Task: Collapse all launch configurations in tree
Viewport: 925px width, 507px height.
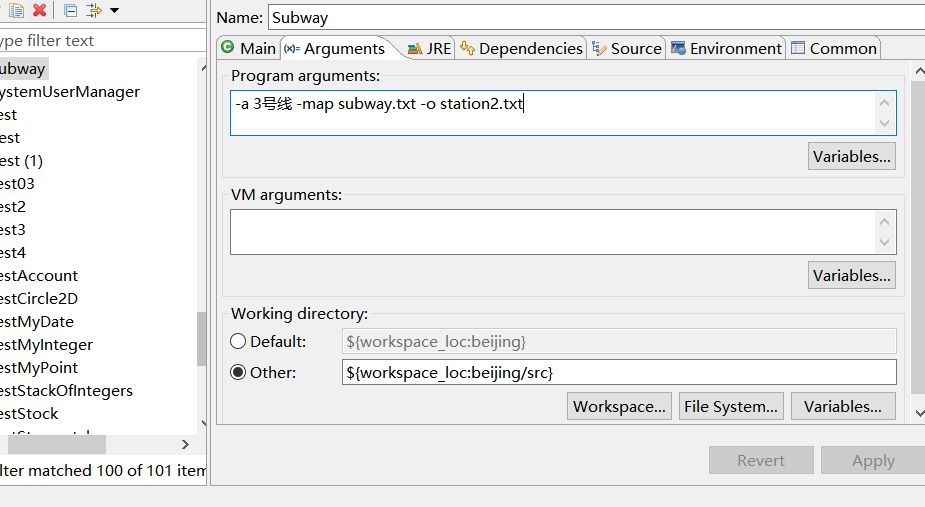Action: pyautogui.click(x=70, y=10)
